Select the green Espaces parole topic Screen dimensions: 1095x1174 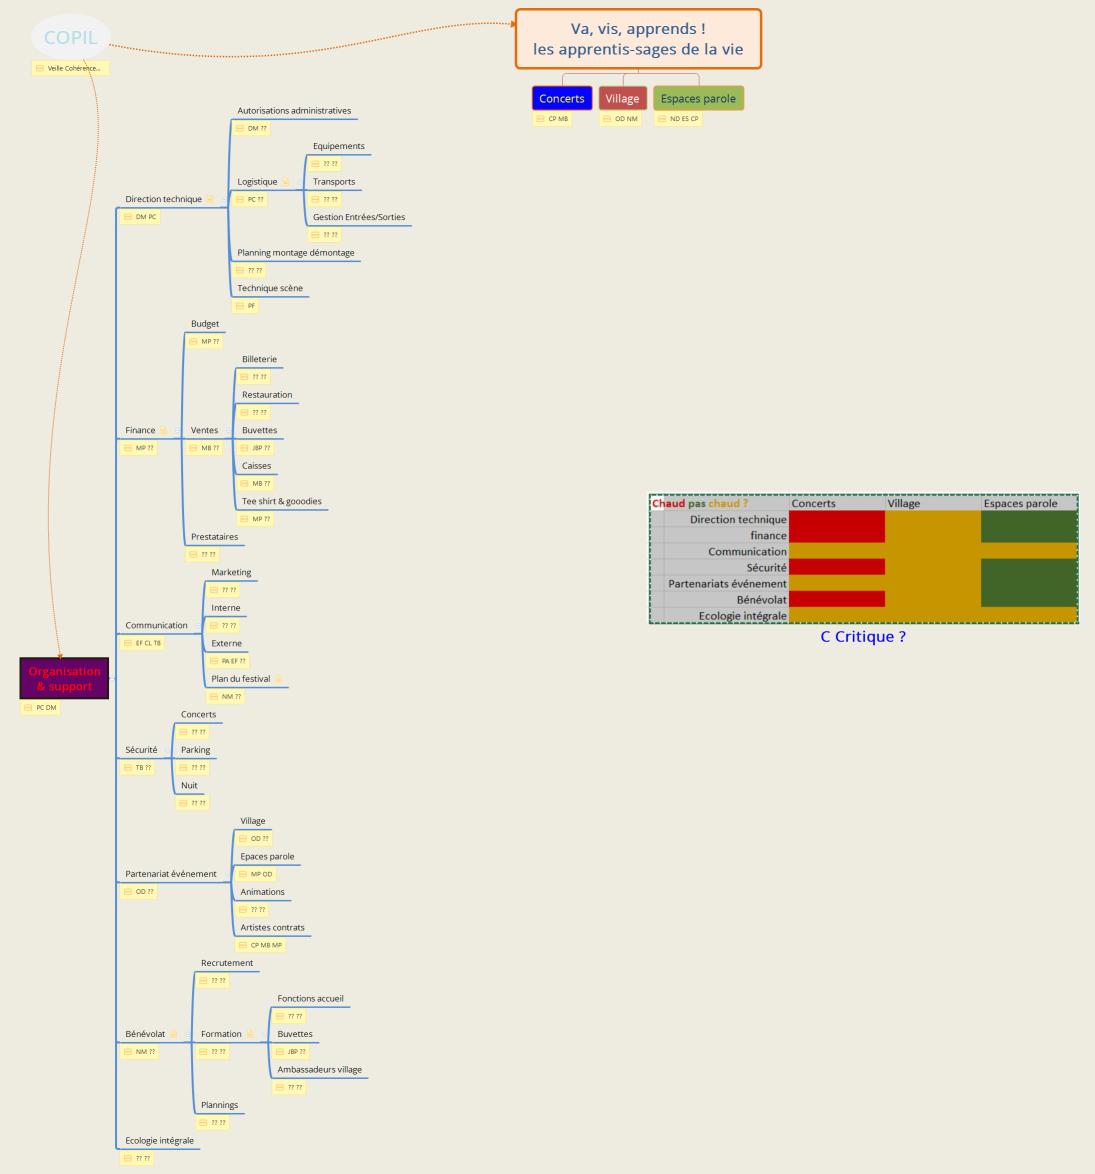[698, 99]
